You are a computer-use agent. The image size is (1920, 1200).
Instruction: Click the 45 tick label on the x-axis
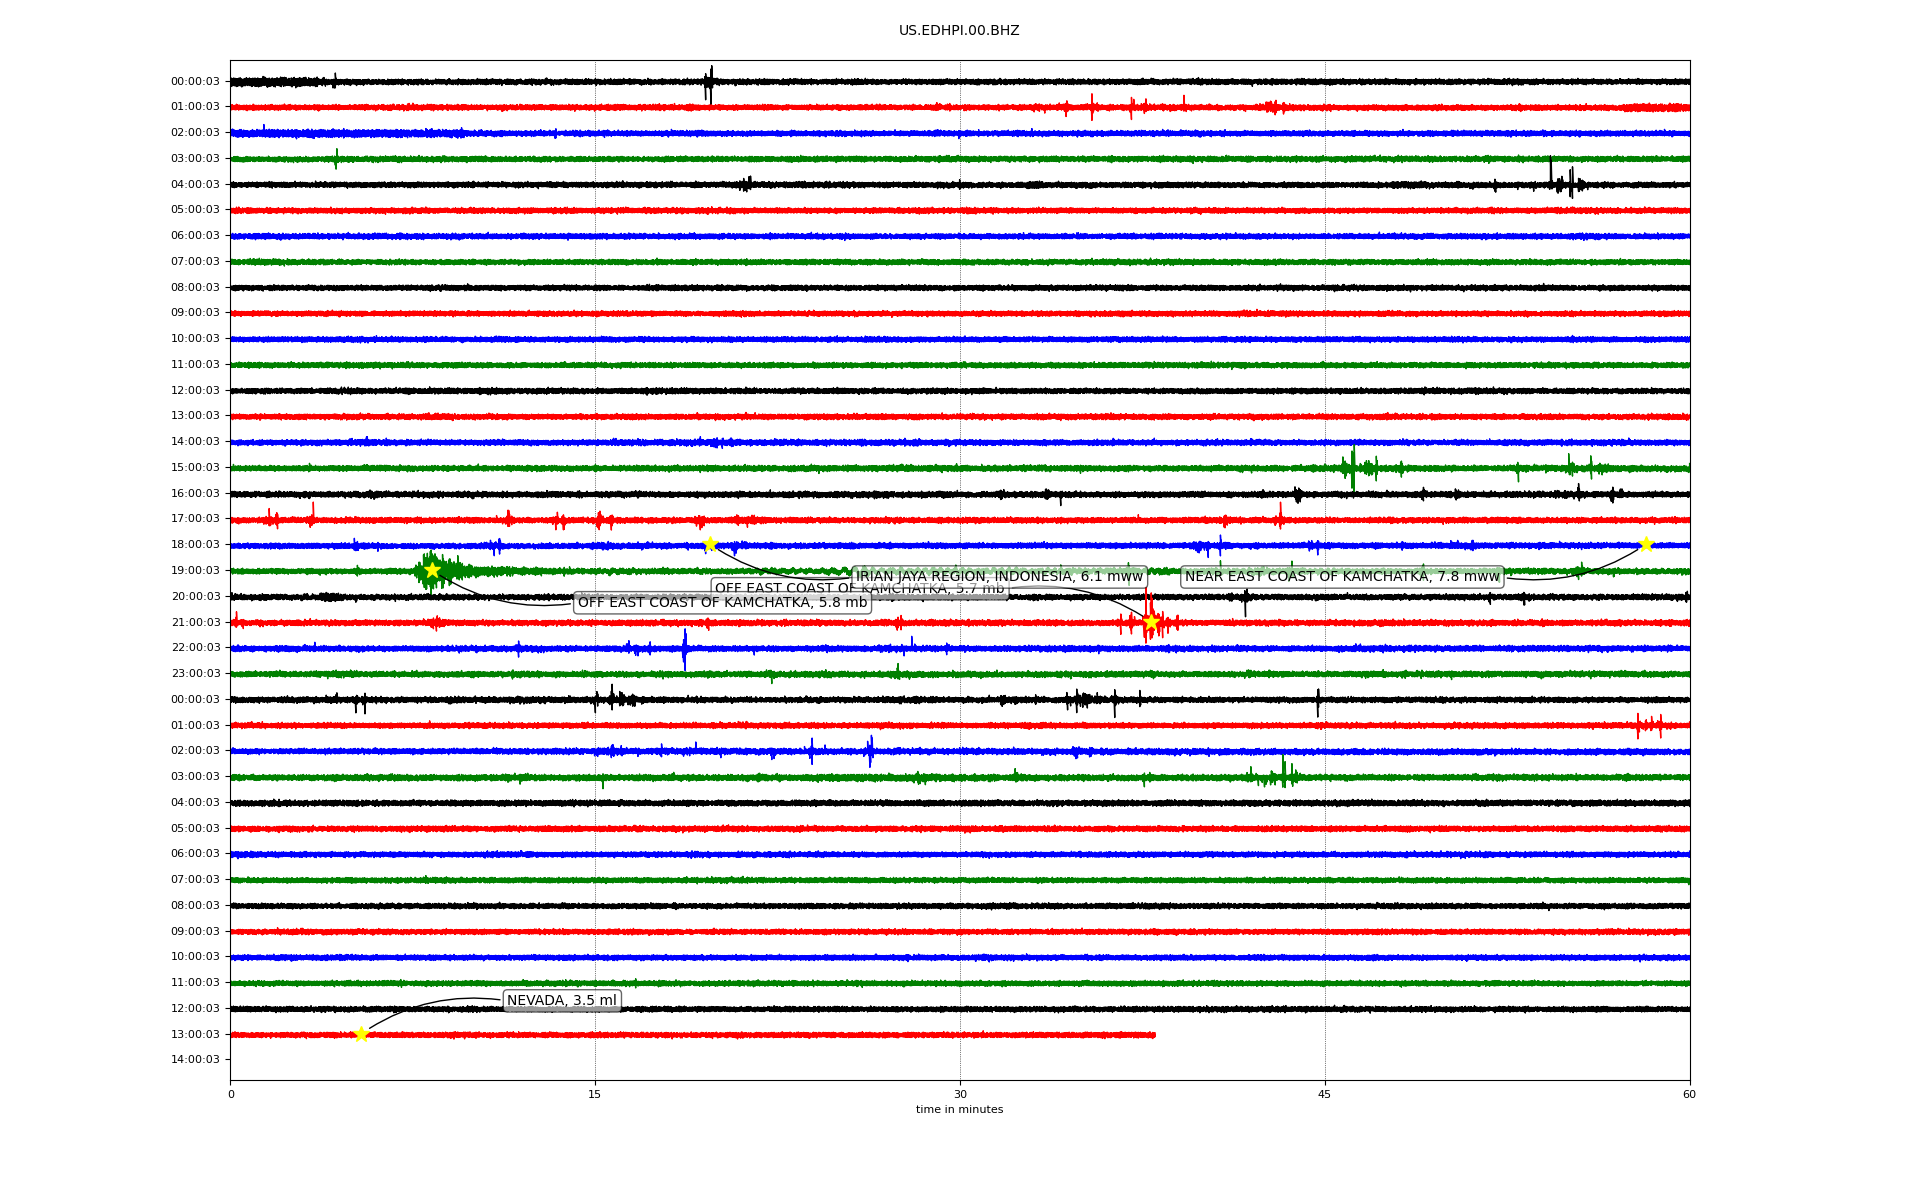coord(1324,1094)
